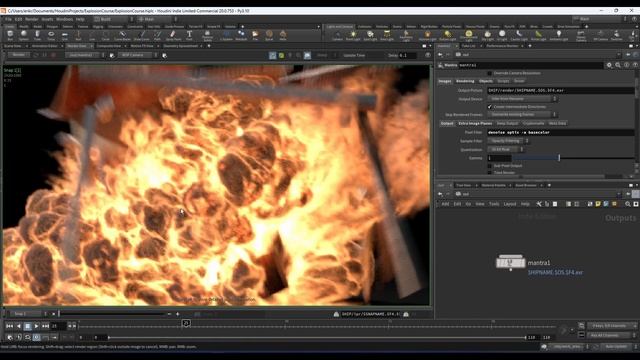640x360 pixels.
Task: Select the Spray Paint shelf tool
Action: [173, 36]
